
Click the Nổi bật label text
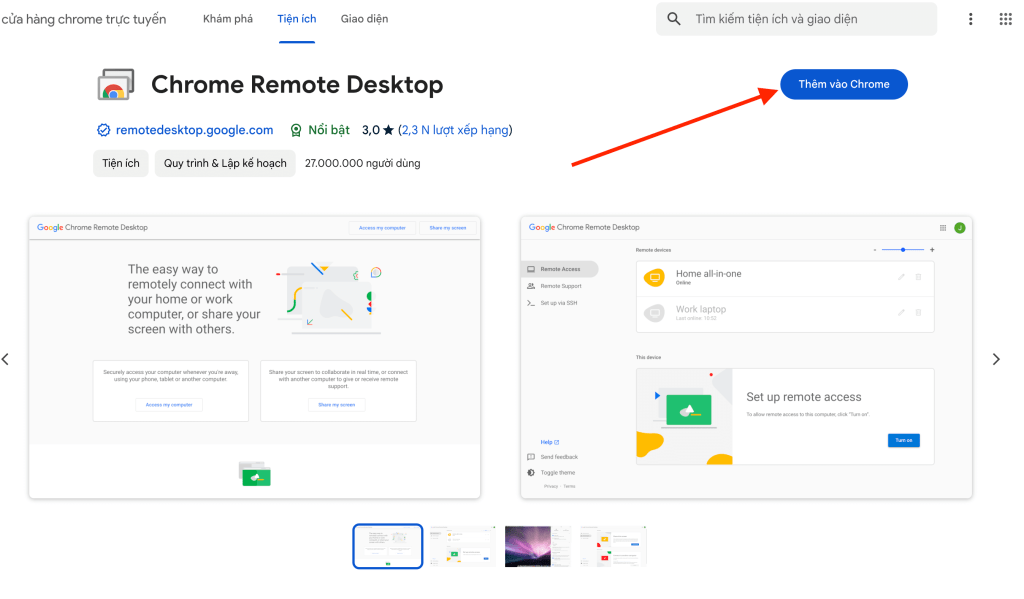(328, 130)
